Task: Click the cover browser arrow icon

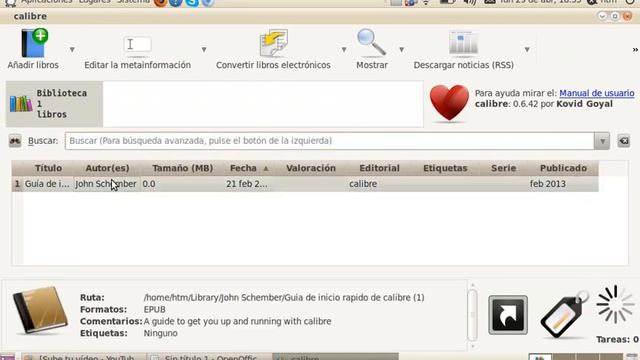Action: pyautogui.click(x=508, y=315)
